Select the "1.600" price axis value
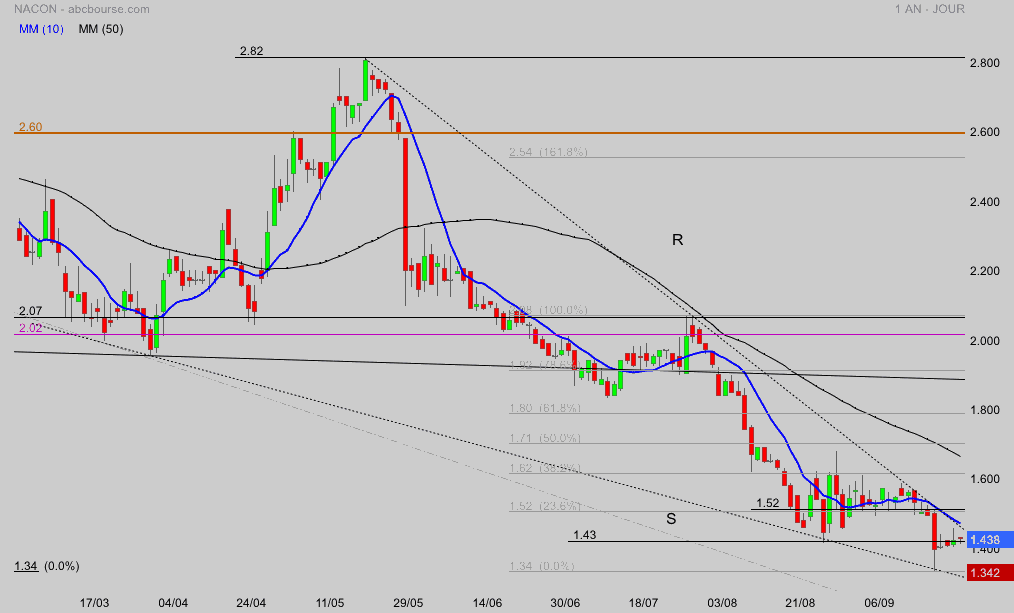The image size is (1014, 613). pyautogui.click(x=985, y=479)
